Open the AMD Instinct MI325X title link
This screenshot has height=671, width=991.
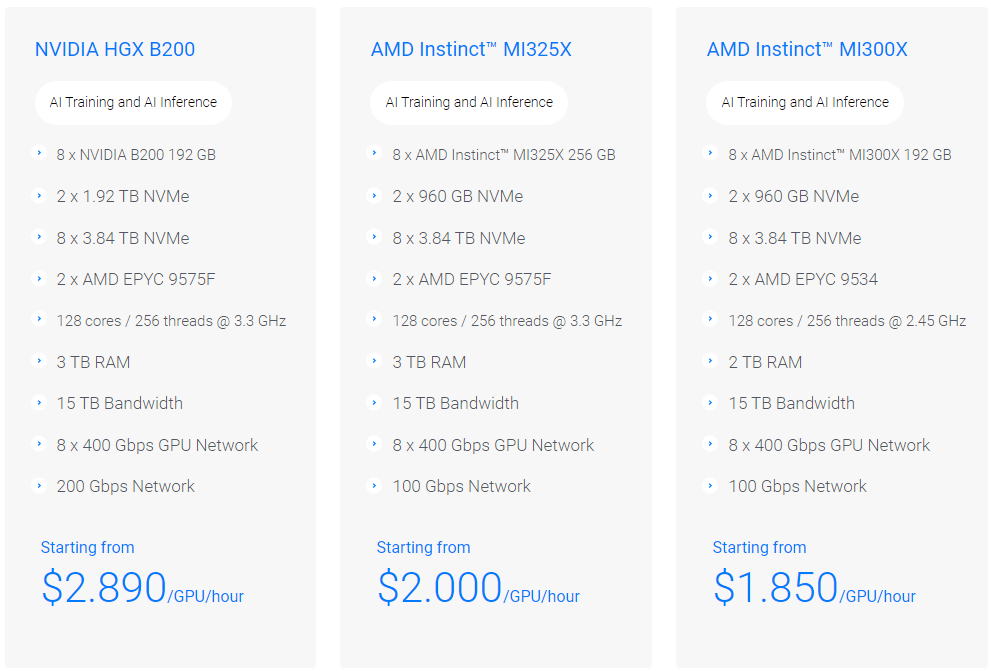471,49
